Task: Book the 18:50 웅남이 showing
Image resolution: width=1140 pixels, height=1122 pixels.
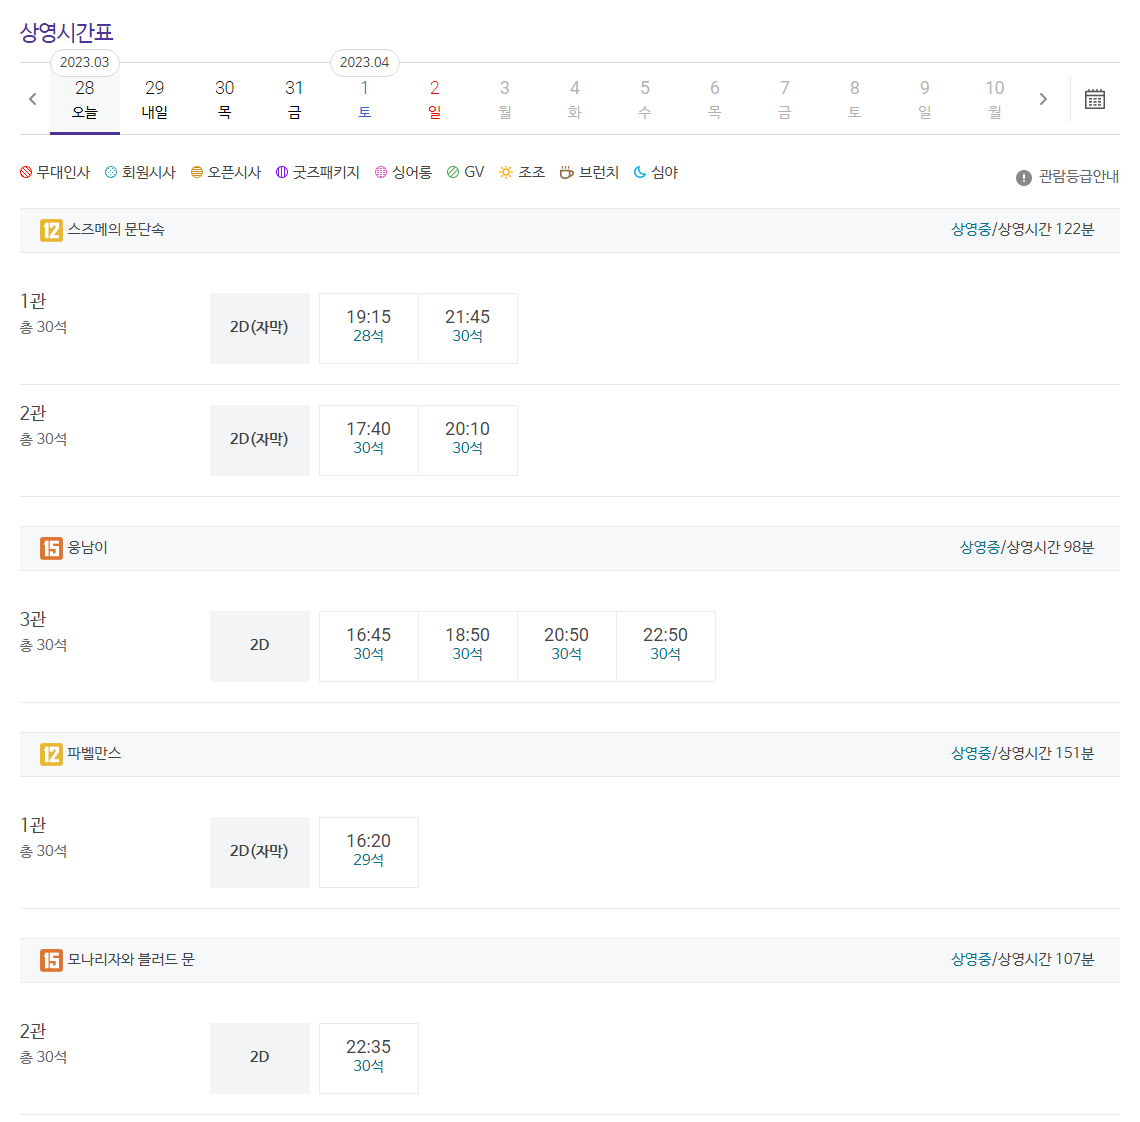Action: click(x=467, y=646)
